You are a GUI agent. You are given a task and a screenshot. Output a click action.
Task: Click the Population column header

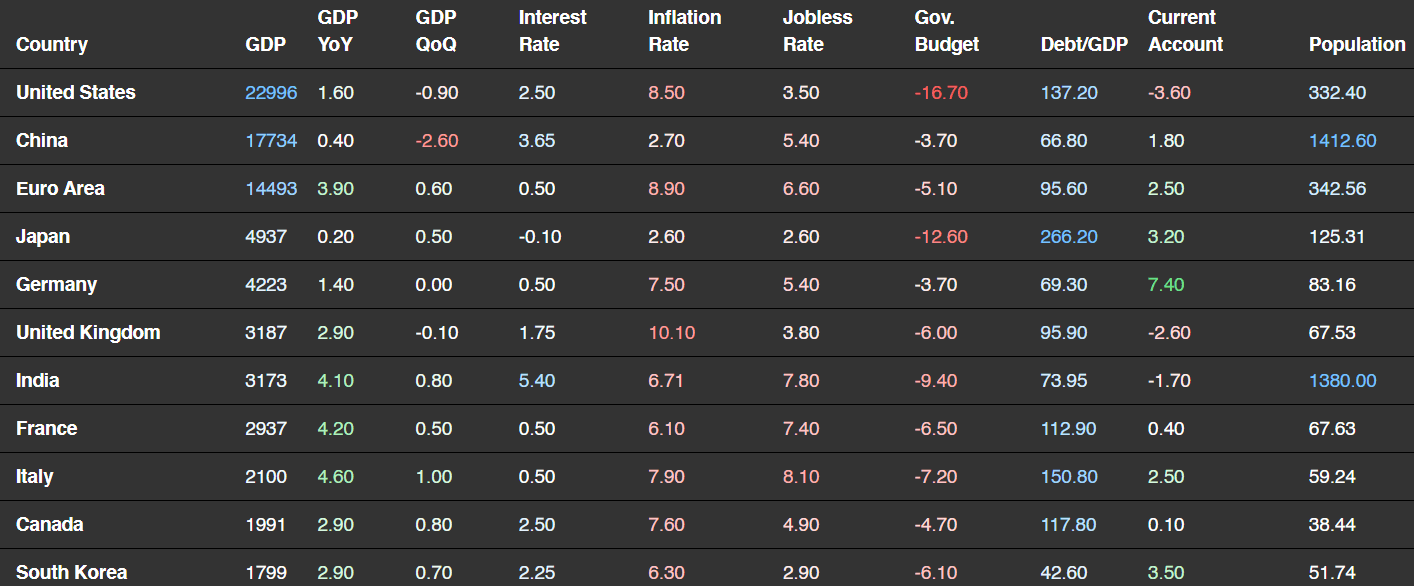[x=1357, y=44]
